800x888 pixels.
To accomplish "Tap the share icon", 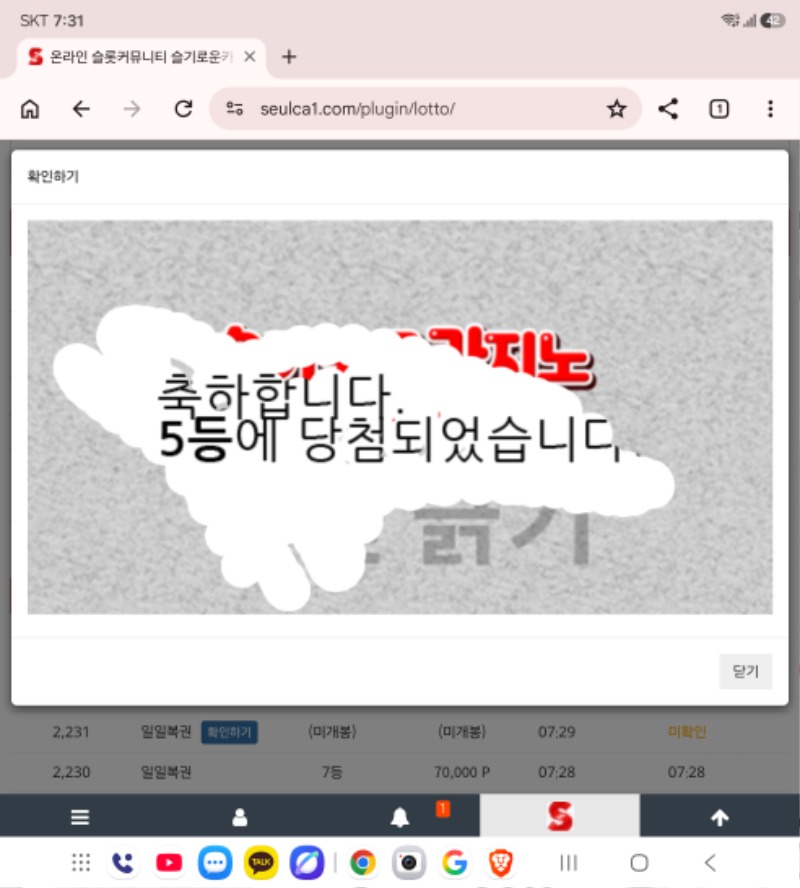I will pos(668,109).
